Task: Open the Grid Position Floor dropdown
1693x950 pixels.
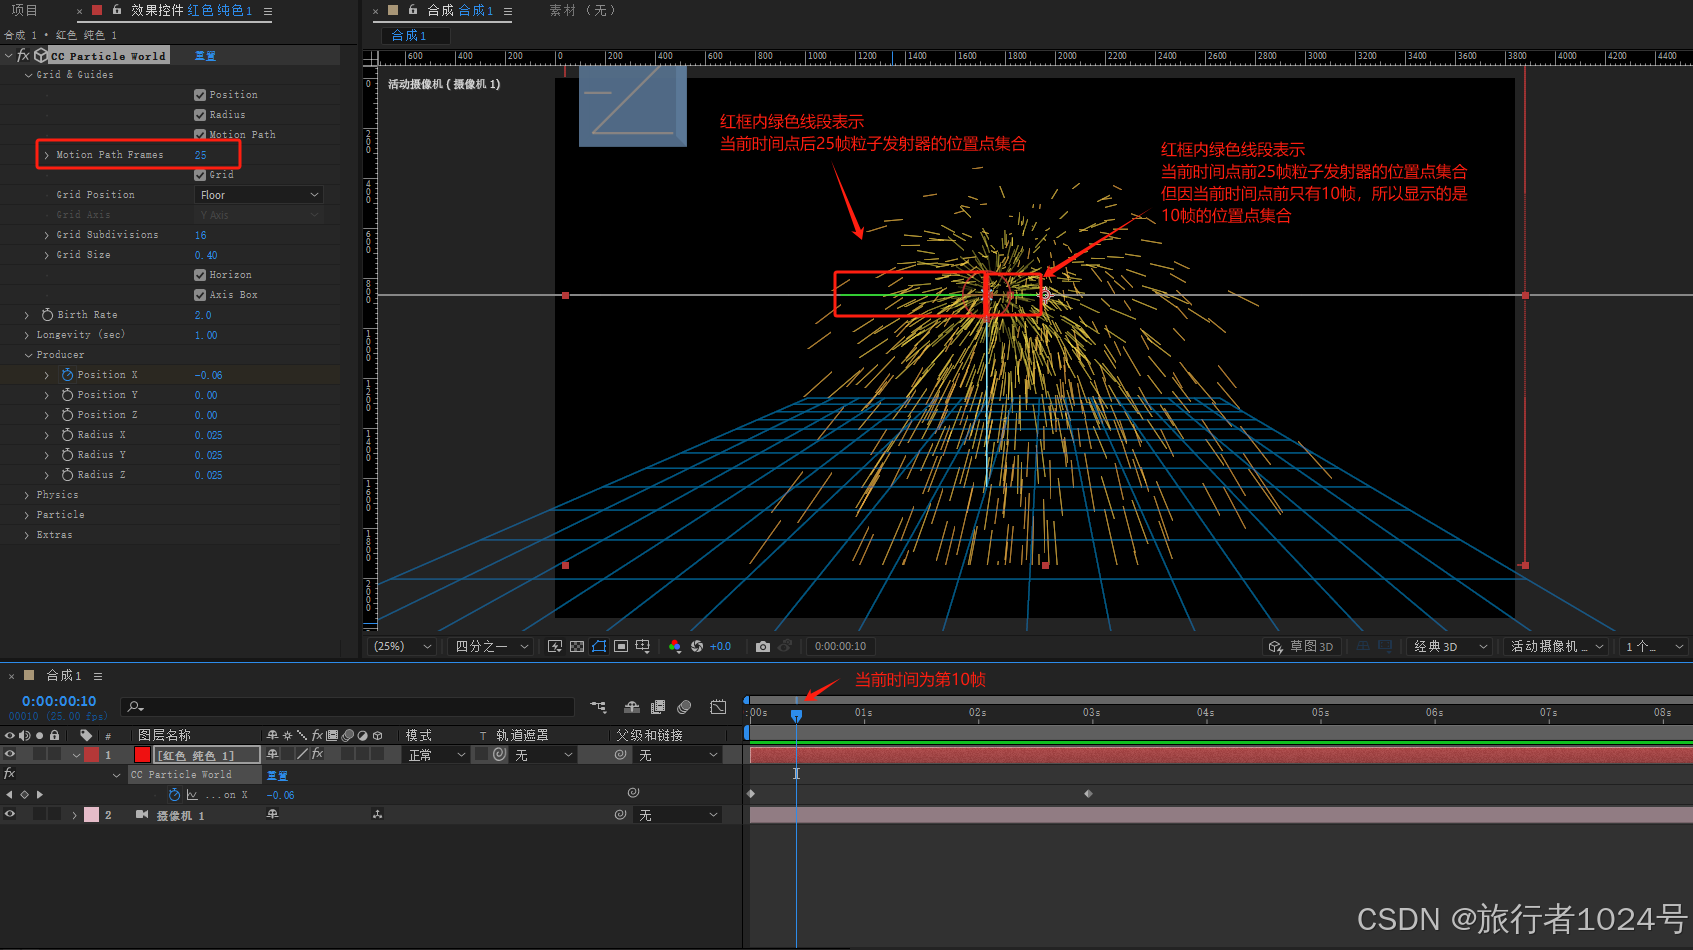Action: coord(259,195)
